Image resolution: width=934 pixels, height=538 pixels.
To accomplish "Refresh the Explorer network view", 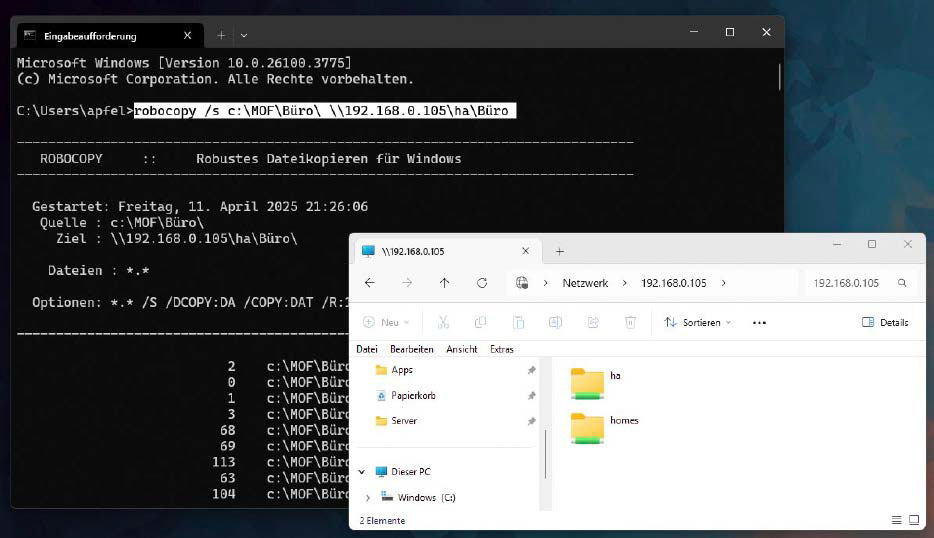I will [x=482, y=283].
